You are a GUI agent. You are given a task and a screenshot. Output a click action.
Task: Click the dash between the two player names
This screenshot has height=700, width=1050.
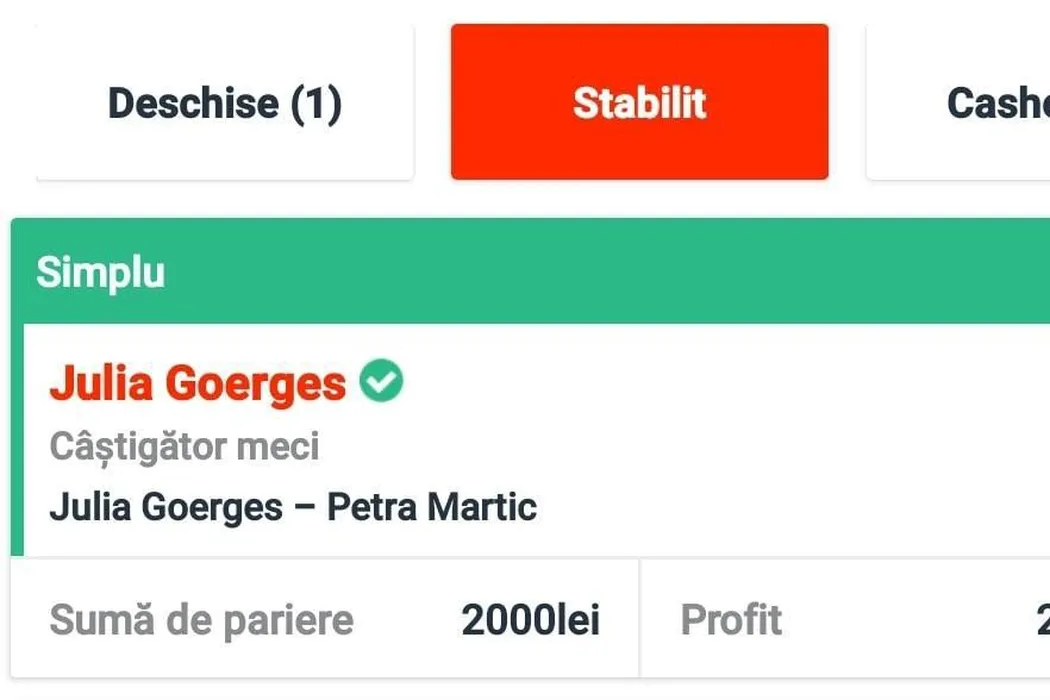click(x=305, y=508)
